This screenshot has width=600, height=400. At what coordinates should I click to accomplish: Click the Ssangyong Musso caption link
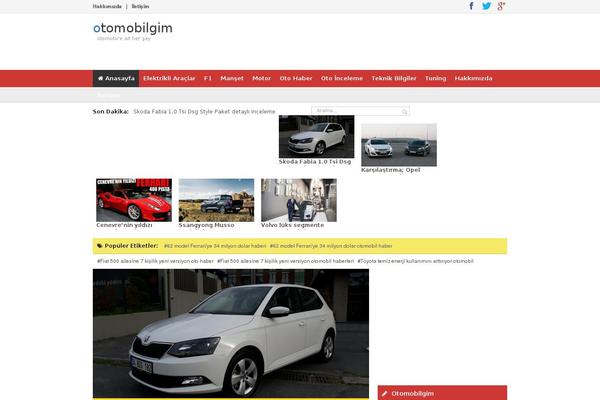(x=206, y=225)
